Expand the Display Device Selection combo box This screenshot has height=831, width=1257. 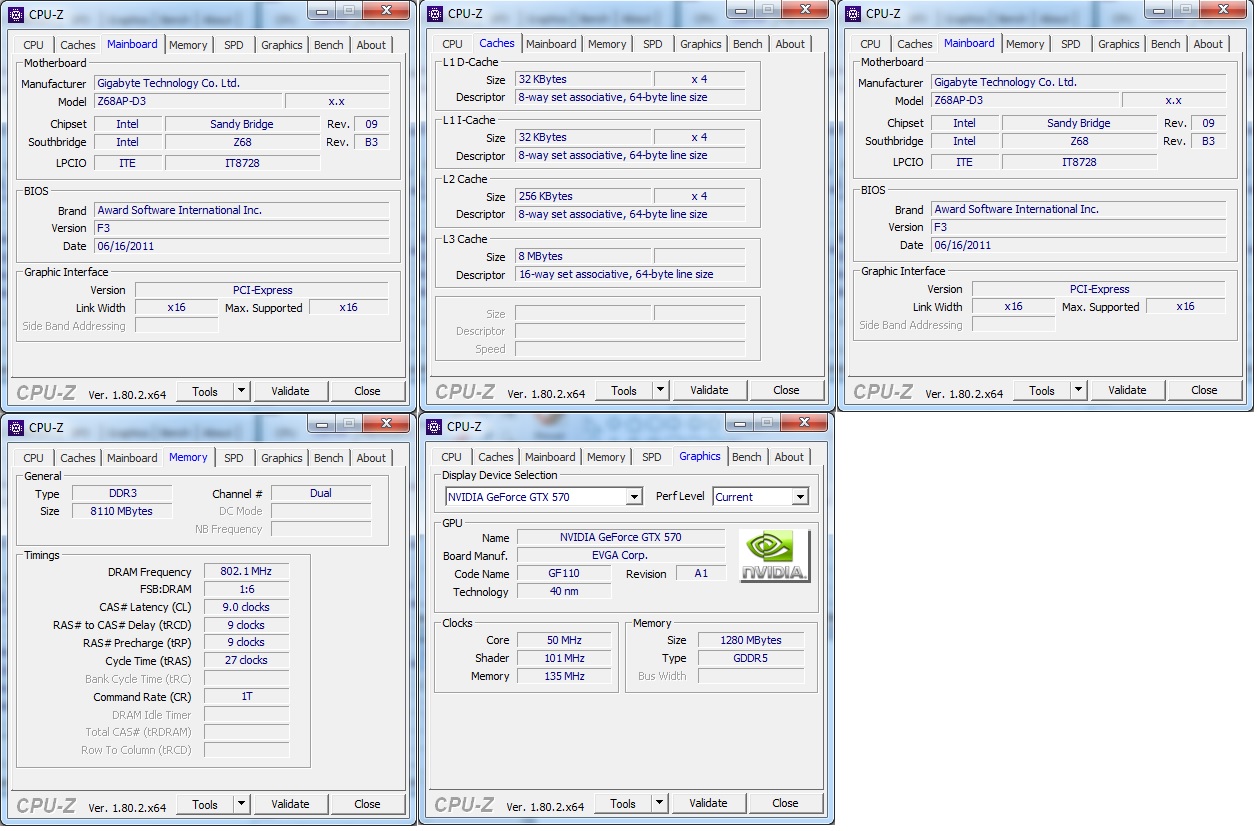[634, 497]
